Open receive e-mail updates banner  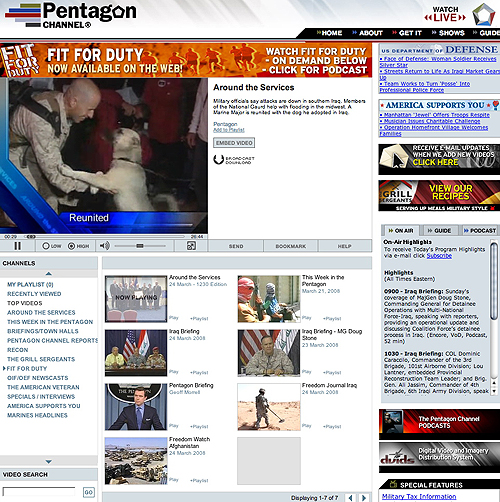[x=439, y=159]
